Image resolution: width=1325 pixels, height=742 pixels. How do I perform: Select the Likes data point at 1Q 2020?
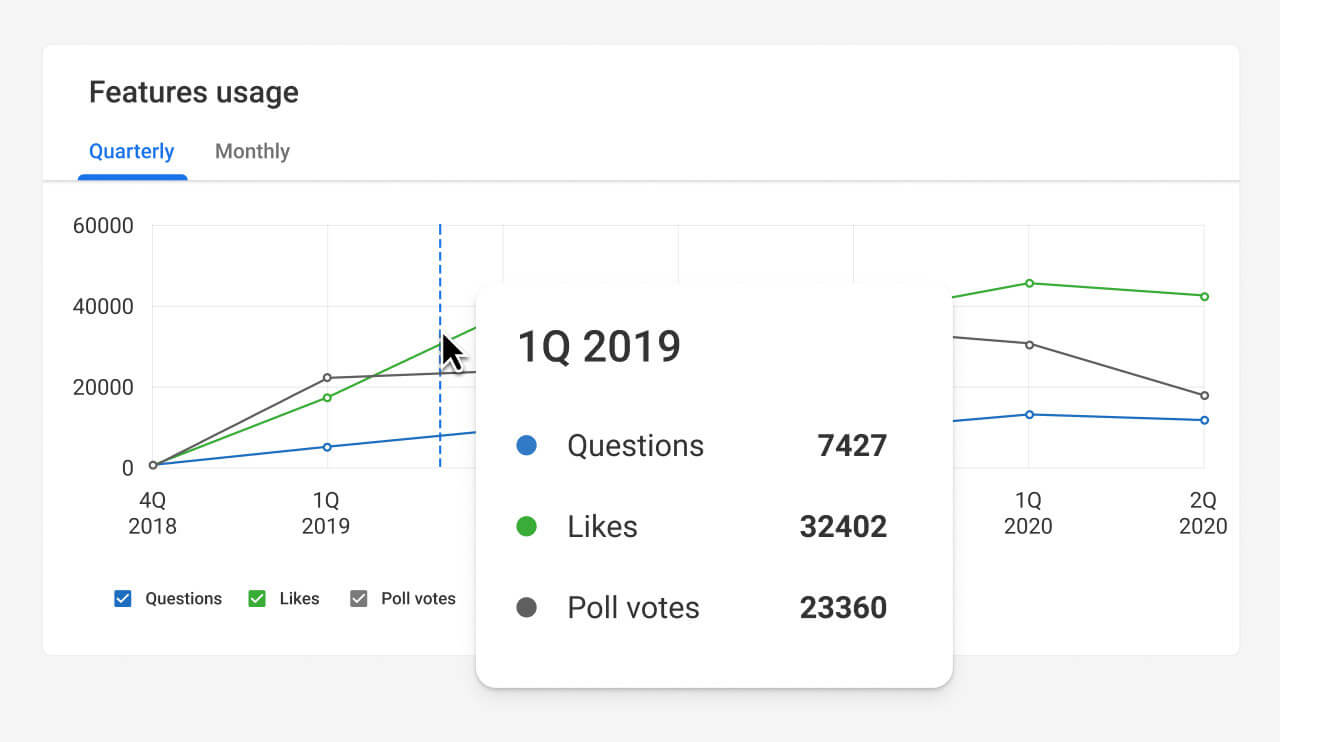coord(1028,283)
